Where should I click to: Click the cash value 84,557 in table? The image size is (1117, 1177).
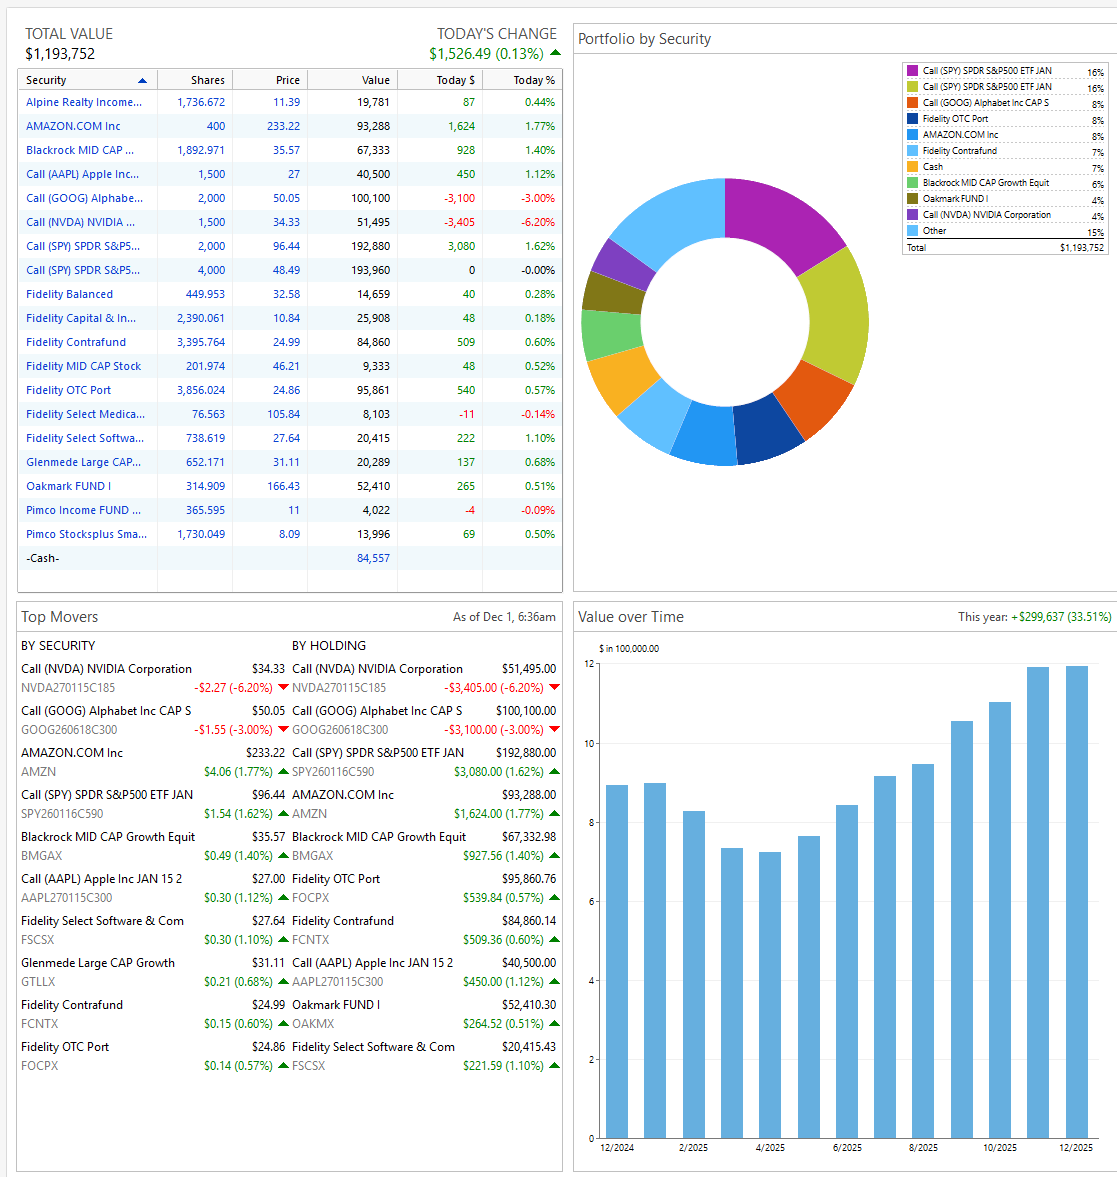(x=373, y=558)
